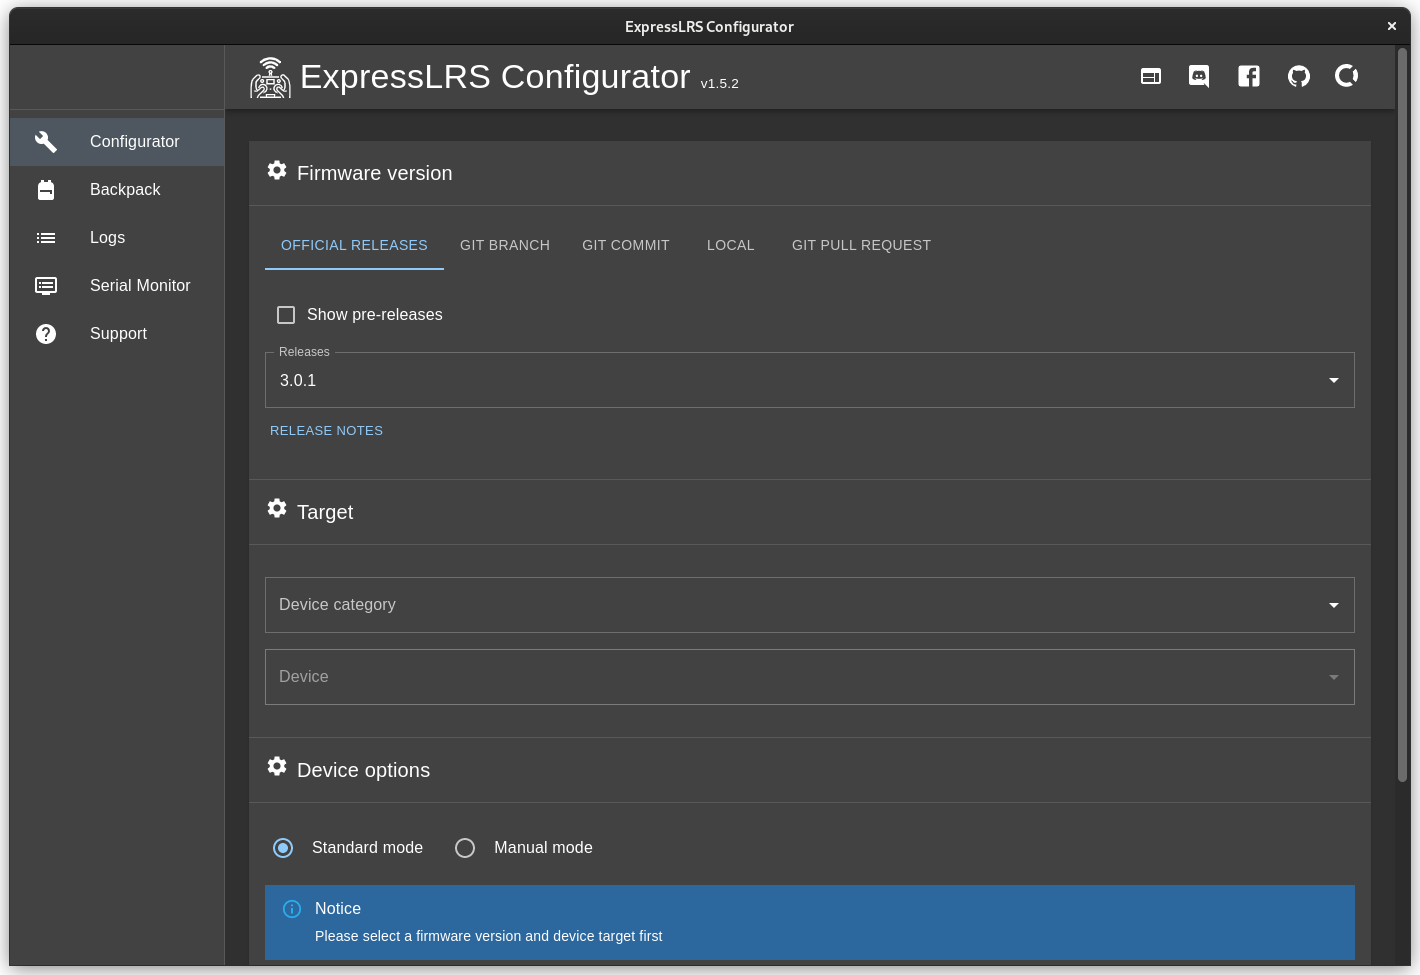
Task: Open the Discord icon link
Action: tap(1199, 76)
